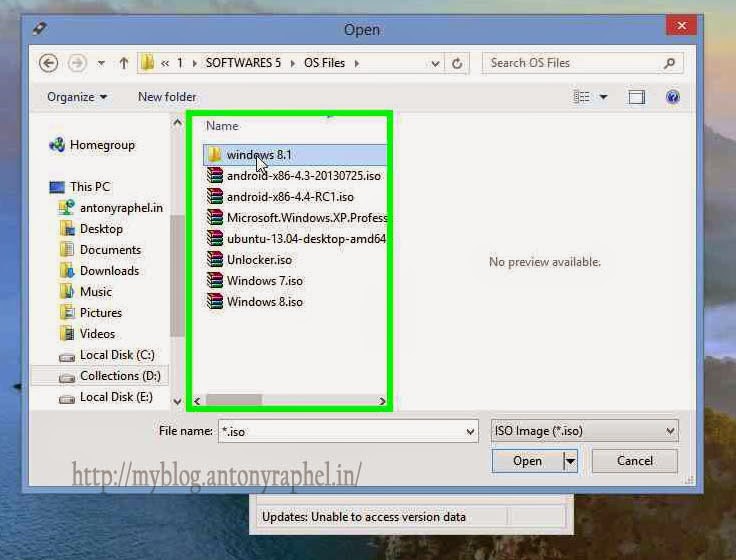Viewport: 736px width, 560px height.
Task: Go up one folder level
Action: [x=124, y=63]
